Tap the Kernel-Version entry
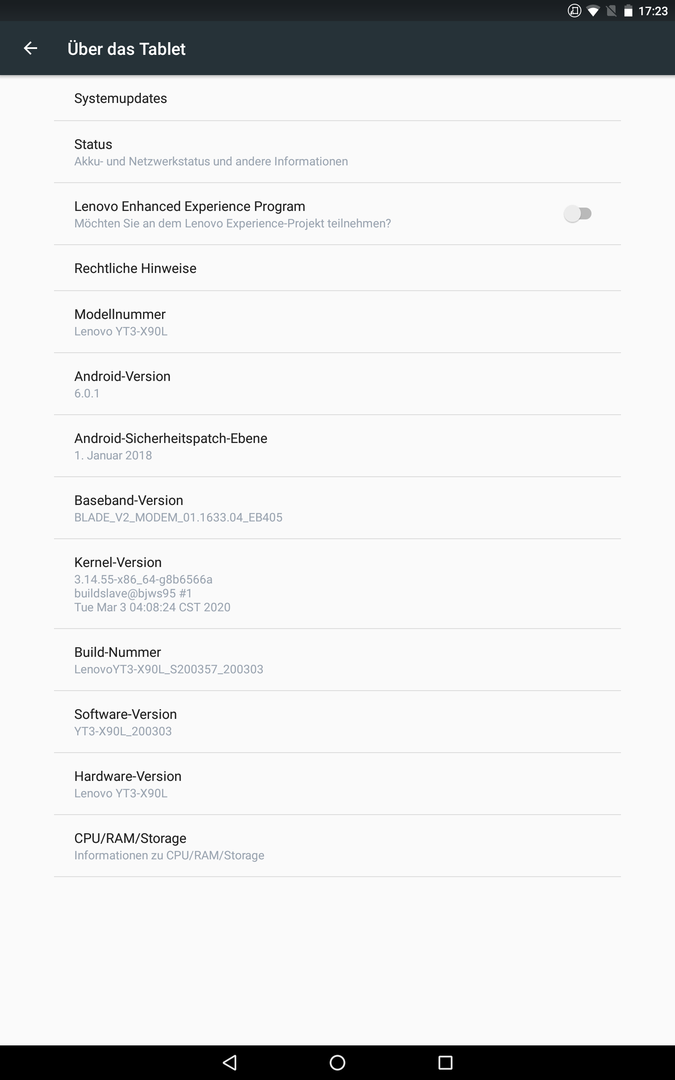Image resolution: width=675 pixels, height=1080 pixels. [x=338, y=583]
